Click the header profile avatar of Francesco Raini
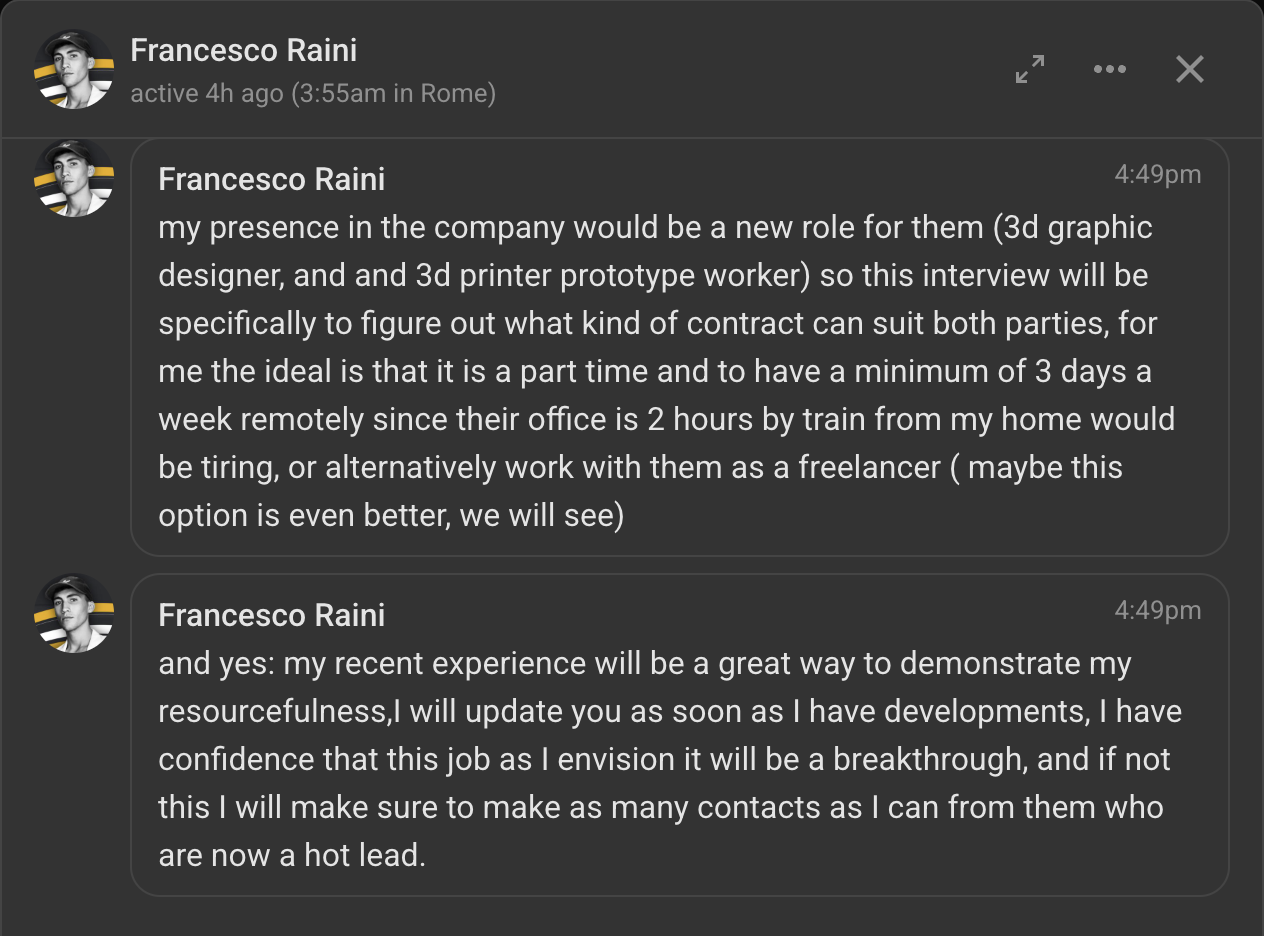 pos(74,69)
